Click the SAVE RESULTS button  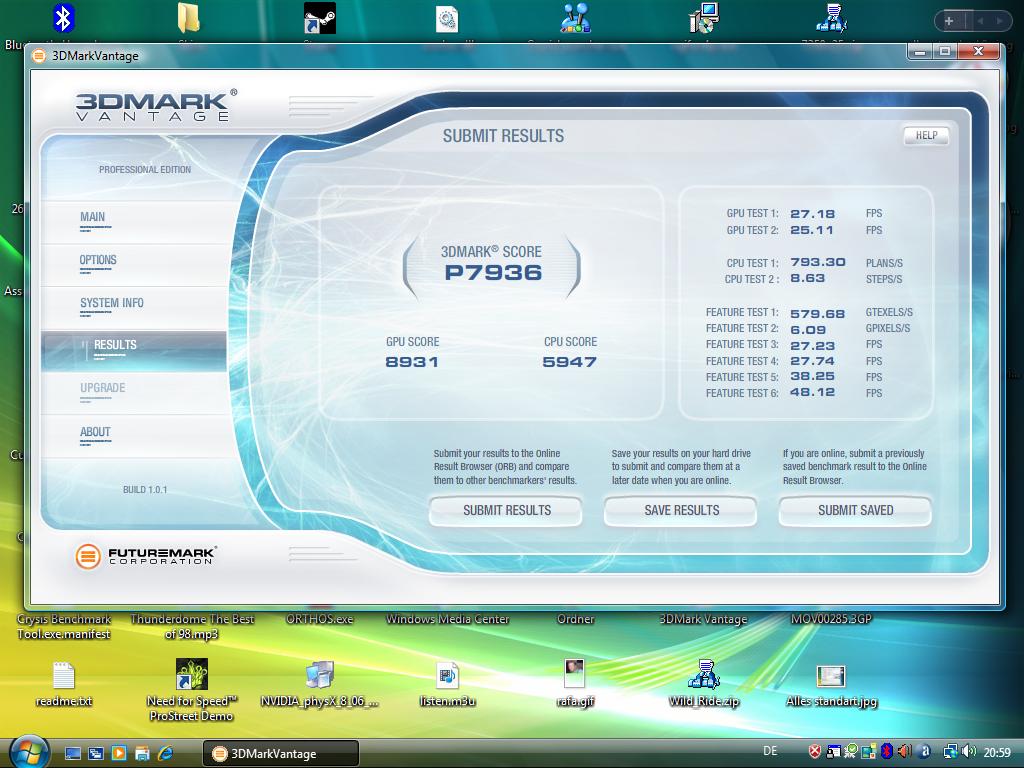(x=681, y=511)
